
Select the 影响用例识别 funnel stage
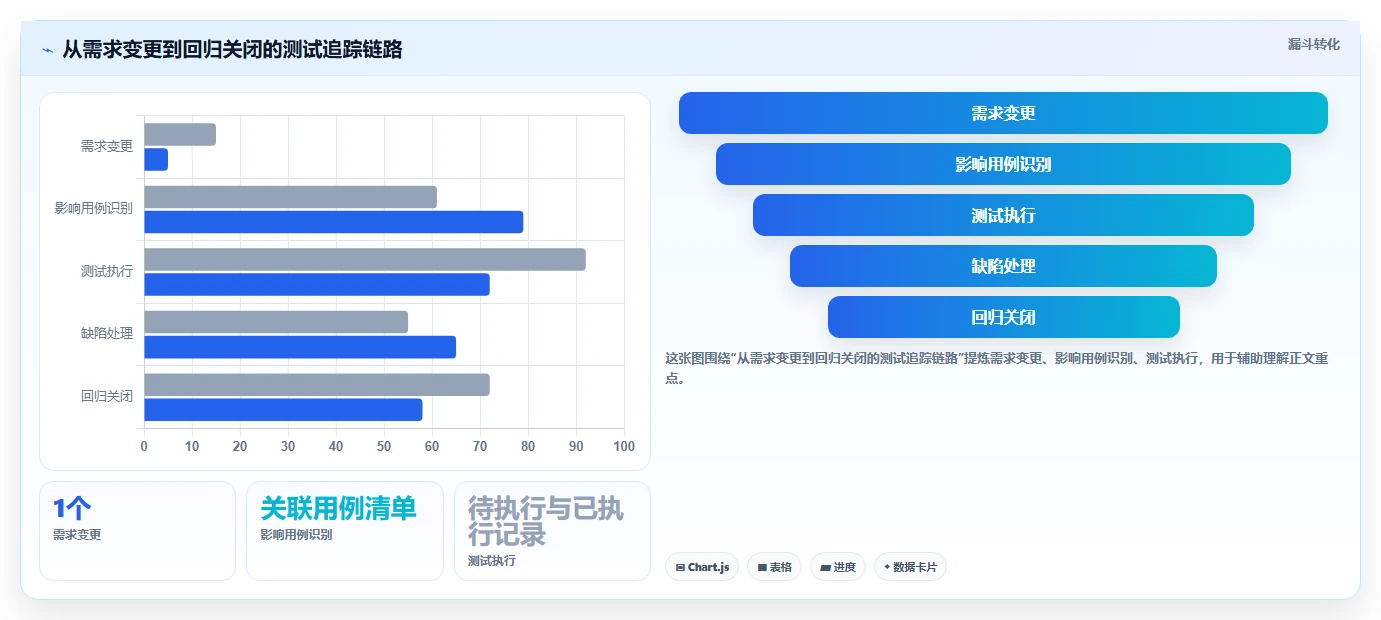click(1003, 164)
